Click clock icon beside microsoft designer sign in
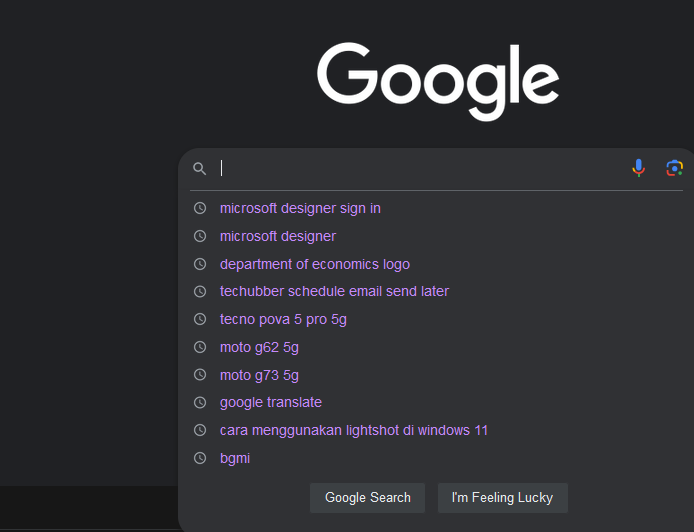The height and width of the screenshot is (532, 694). [x=200, y=208]
